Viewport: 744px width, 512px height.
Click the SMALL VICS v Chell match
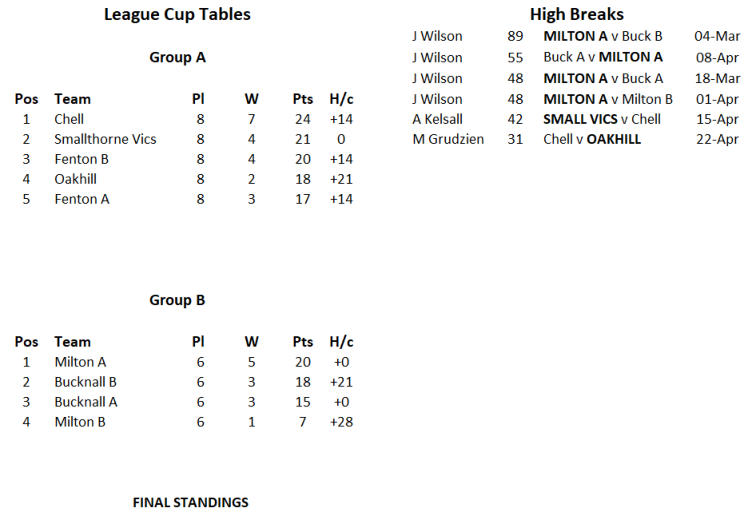click(x=602, y=119)
